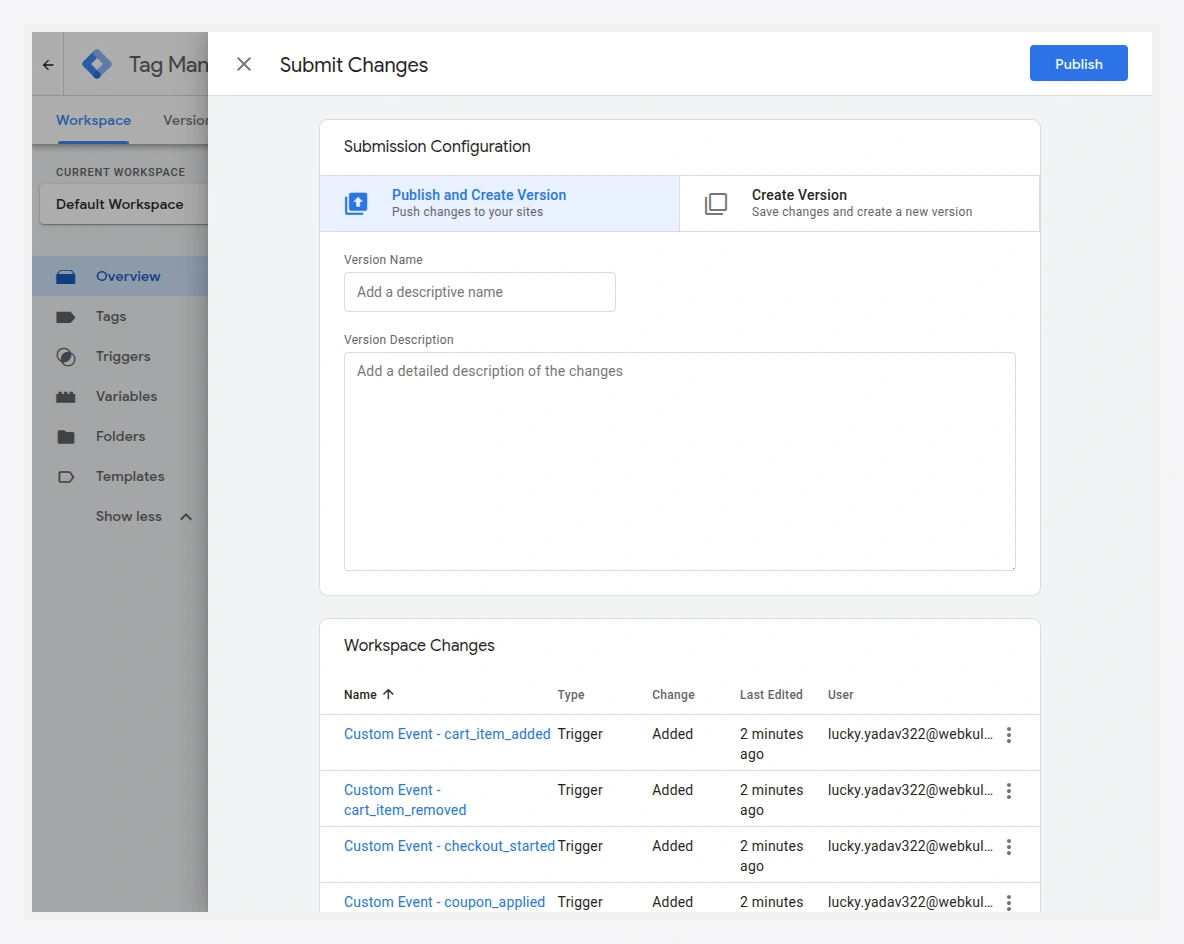Open the Variables menu item

pyautogui.click(x=120, y=396)
